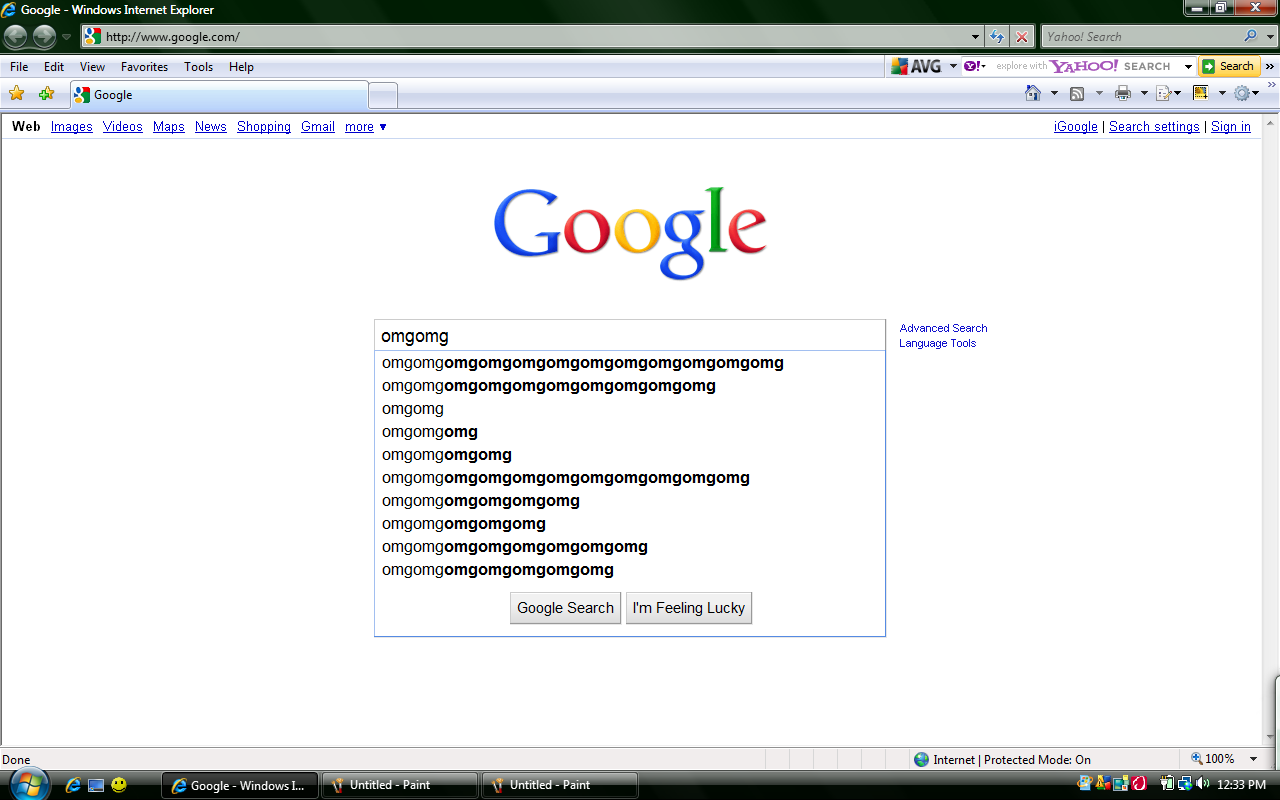Click the Add to Favorites icon

[44, 92]
